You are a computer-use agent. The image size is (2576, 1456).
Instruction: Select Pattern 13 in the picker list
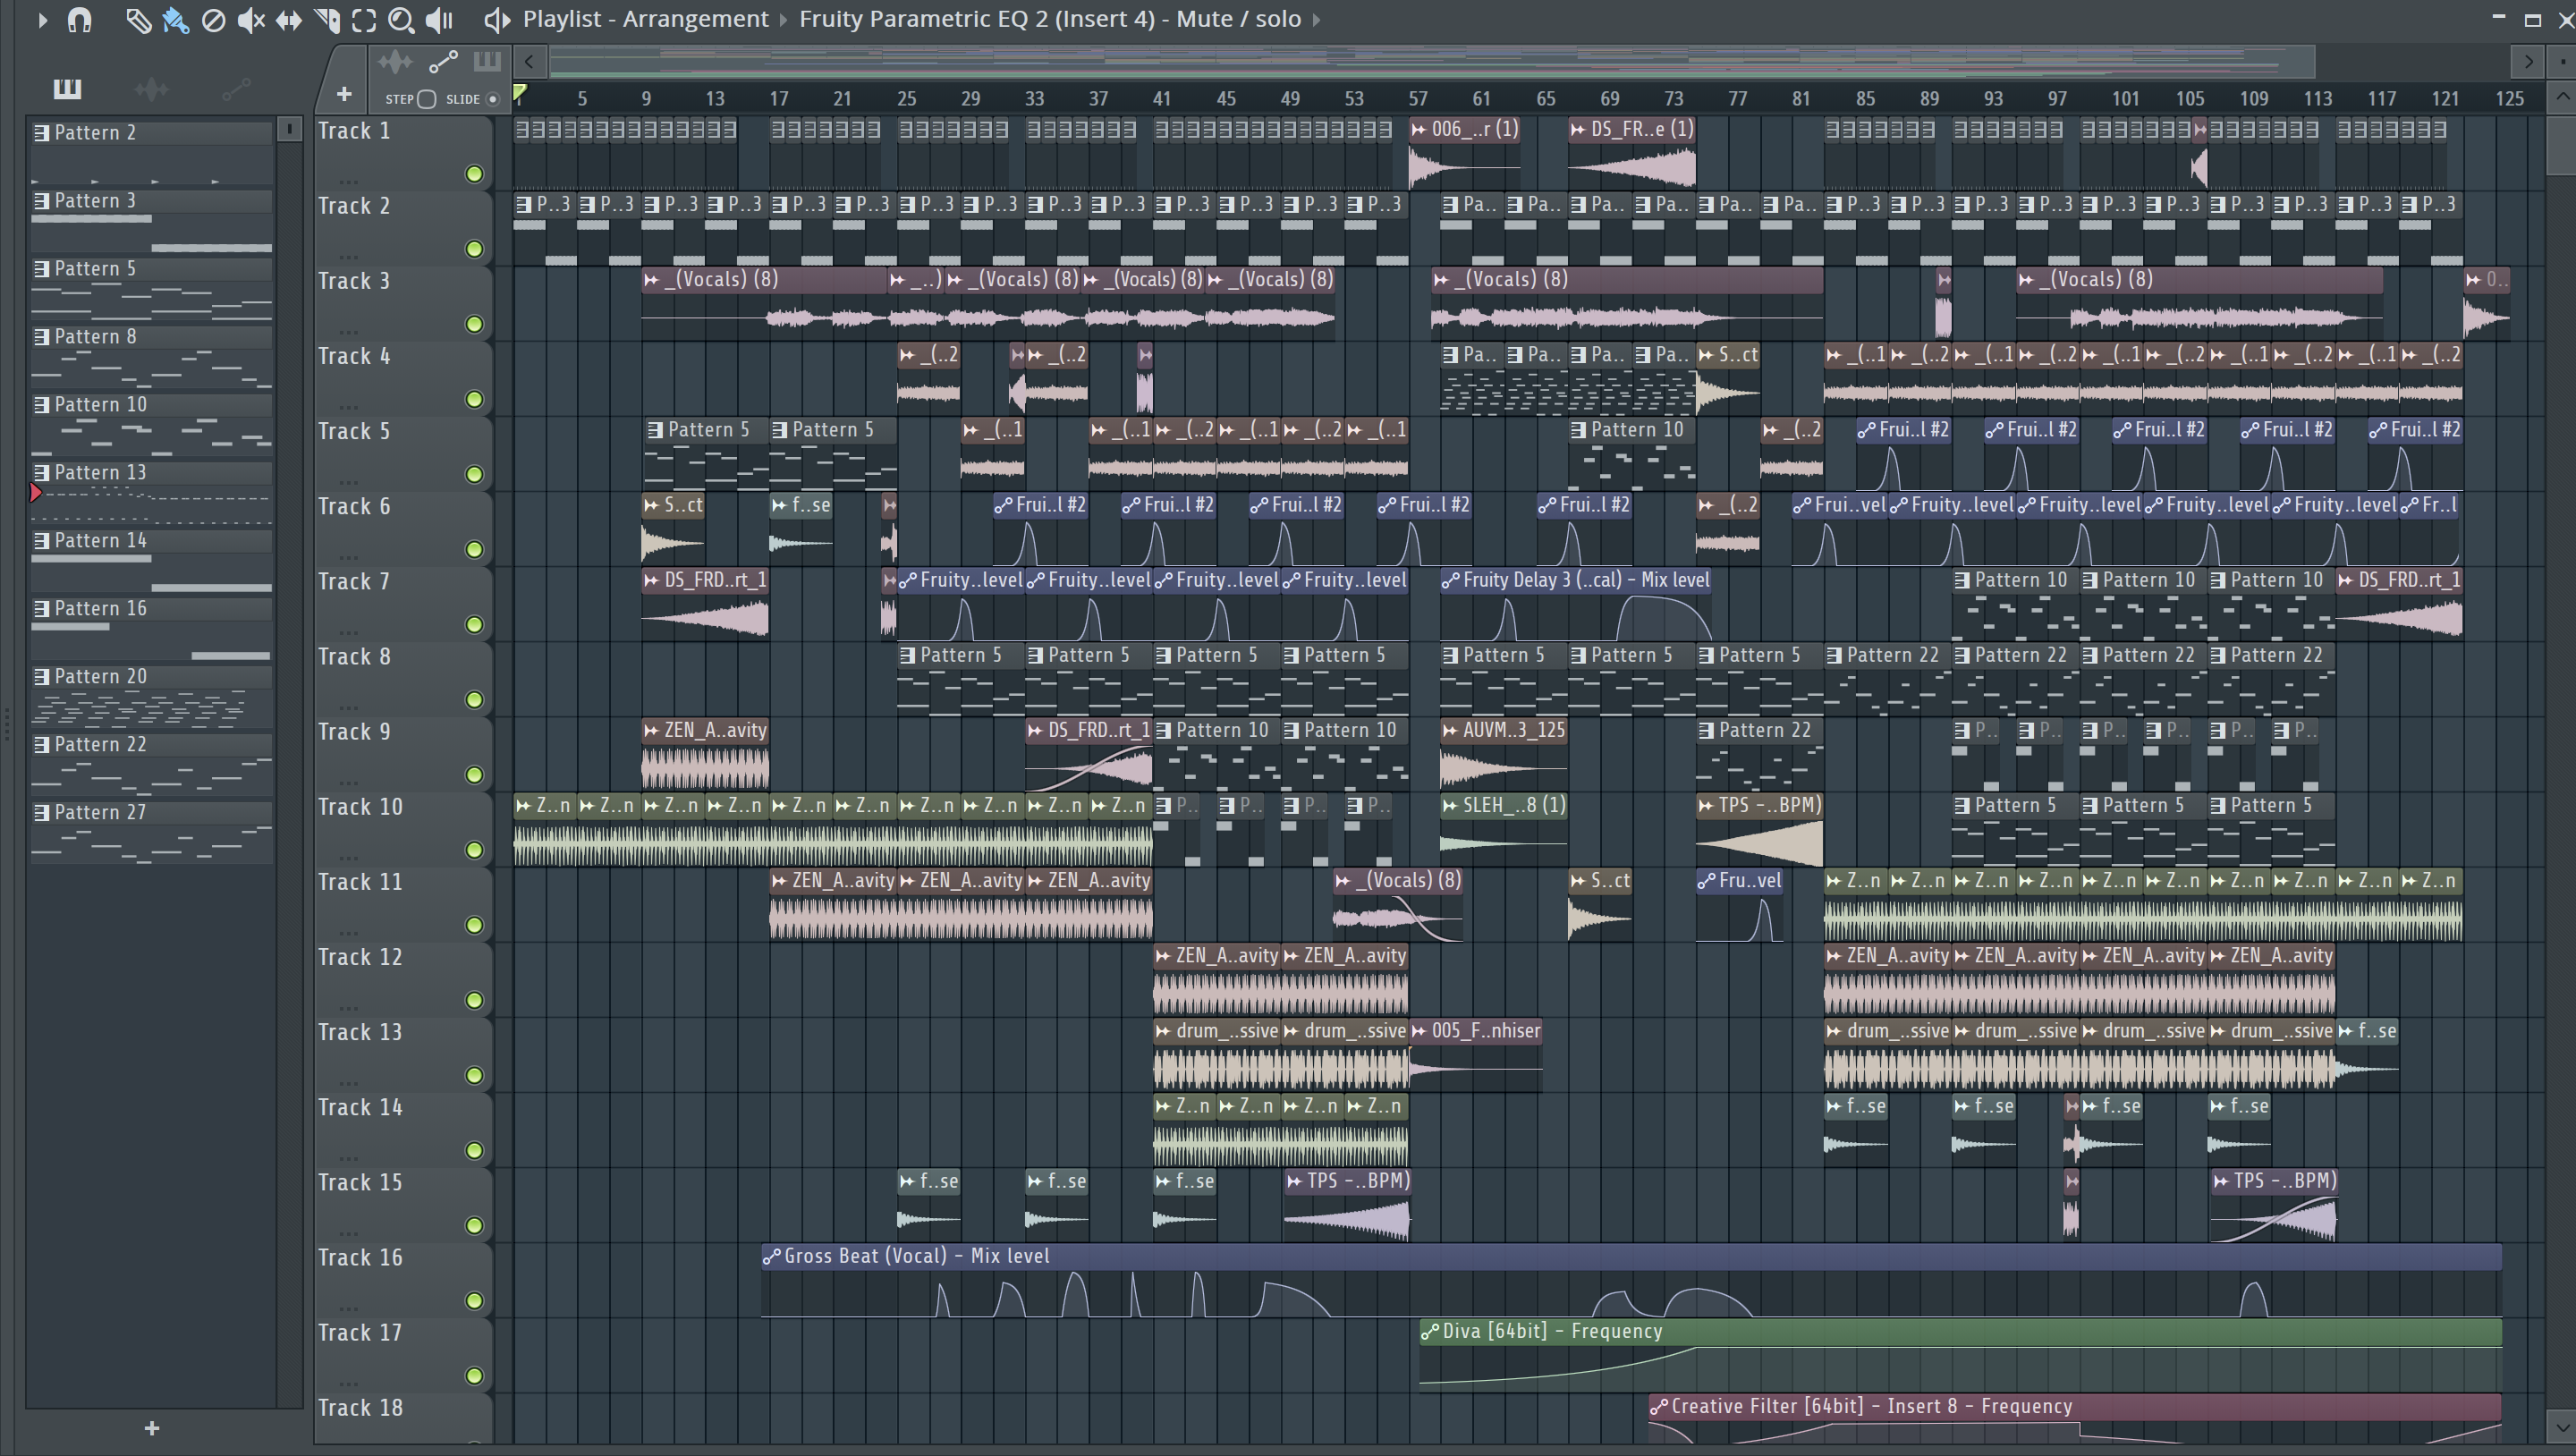click(x=151, y=494)
